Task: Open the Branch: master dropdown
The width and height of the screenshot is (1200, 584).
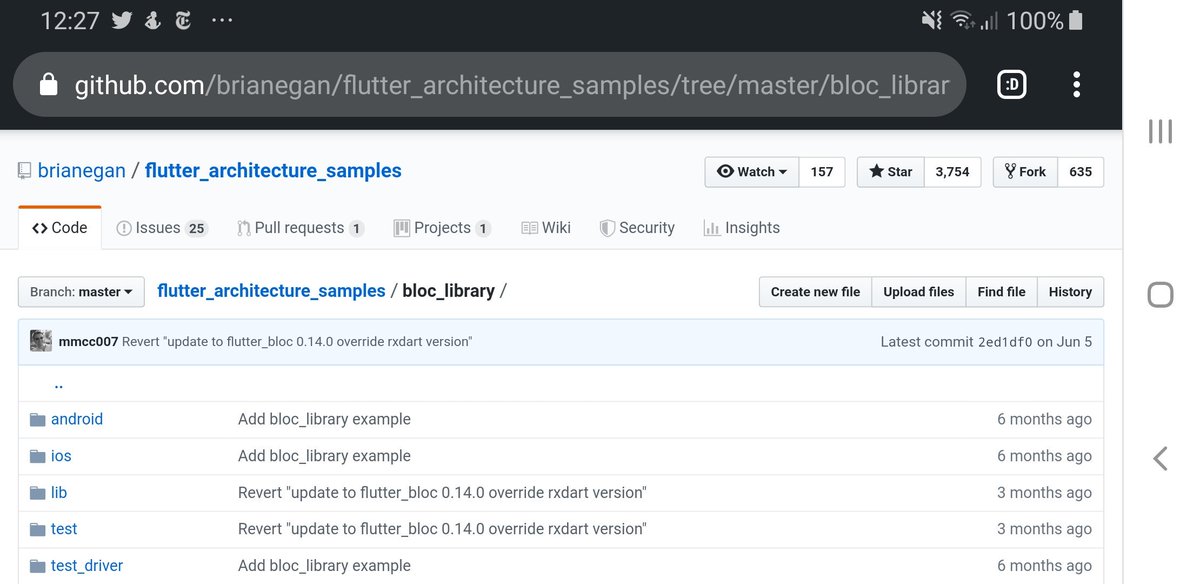Action: coord(81,292)
